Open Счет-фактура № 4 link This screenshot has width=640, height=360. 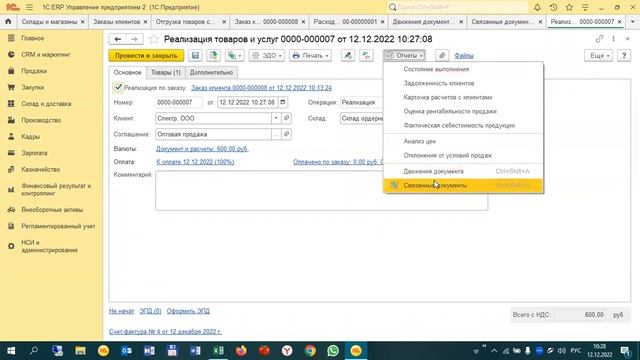pos(165,331)
